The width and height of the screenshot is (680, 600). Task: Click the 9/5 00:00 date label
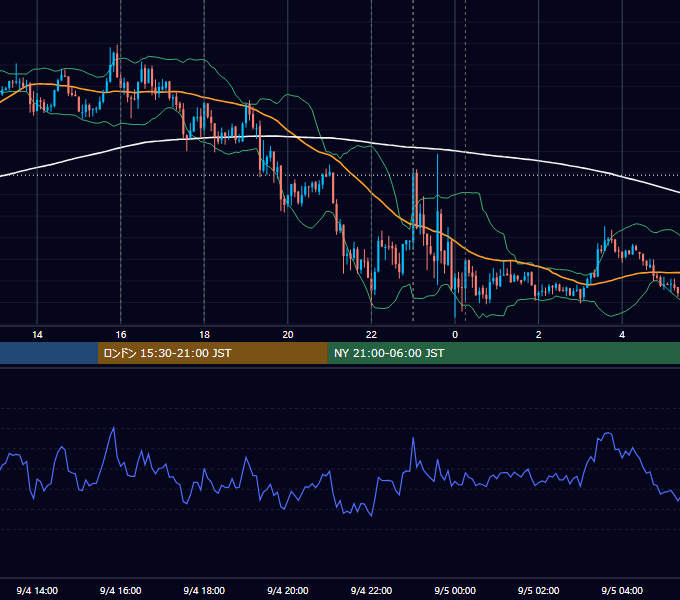455,590
